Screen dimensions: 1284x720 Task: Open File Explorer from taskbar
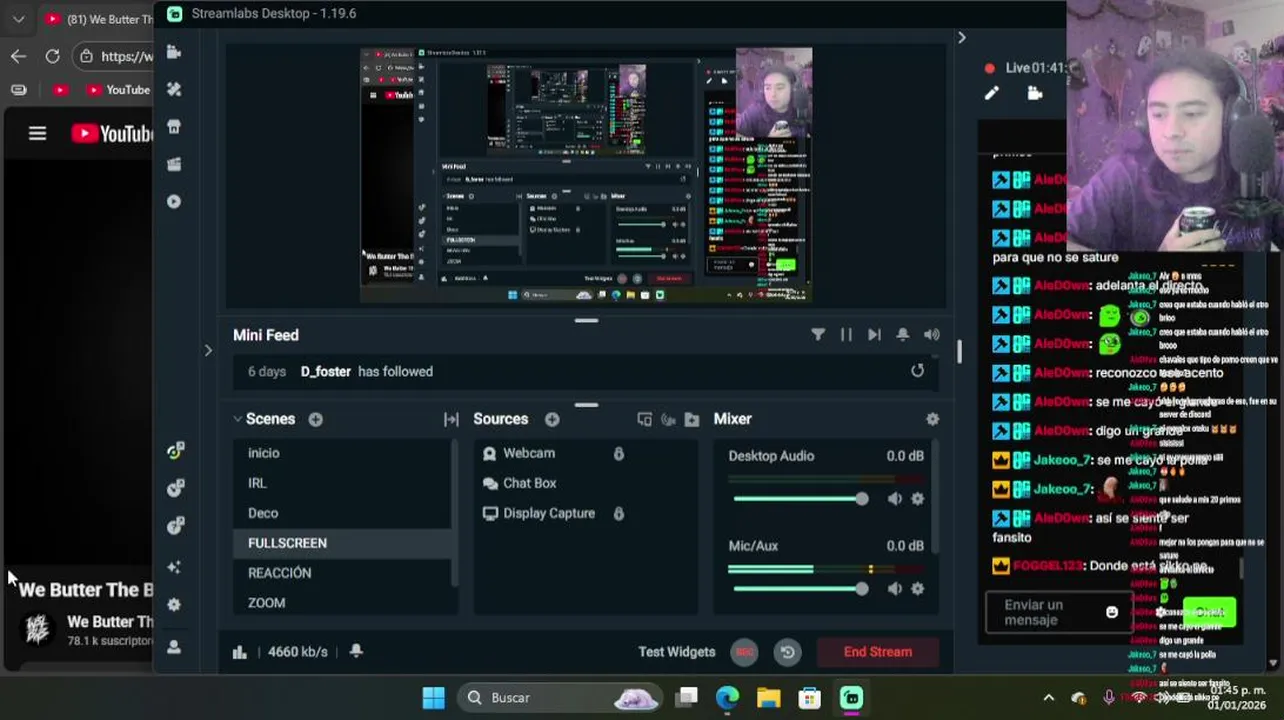(x=768, y=698)
